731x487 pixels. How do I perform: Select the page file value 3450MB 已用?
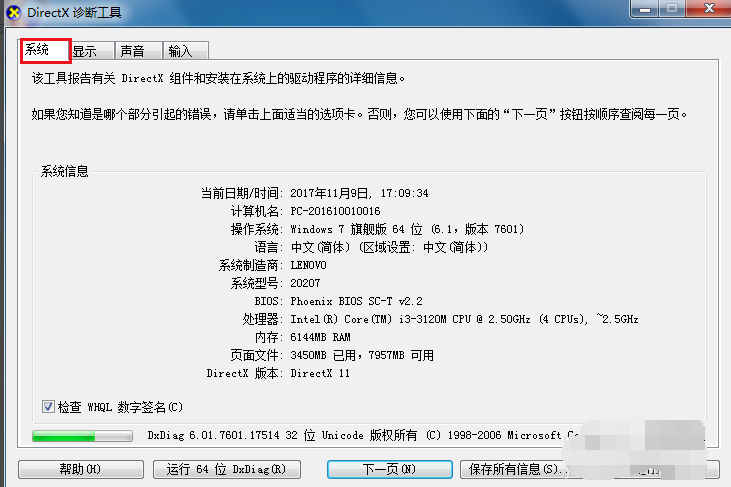[362, 355]
